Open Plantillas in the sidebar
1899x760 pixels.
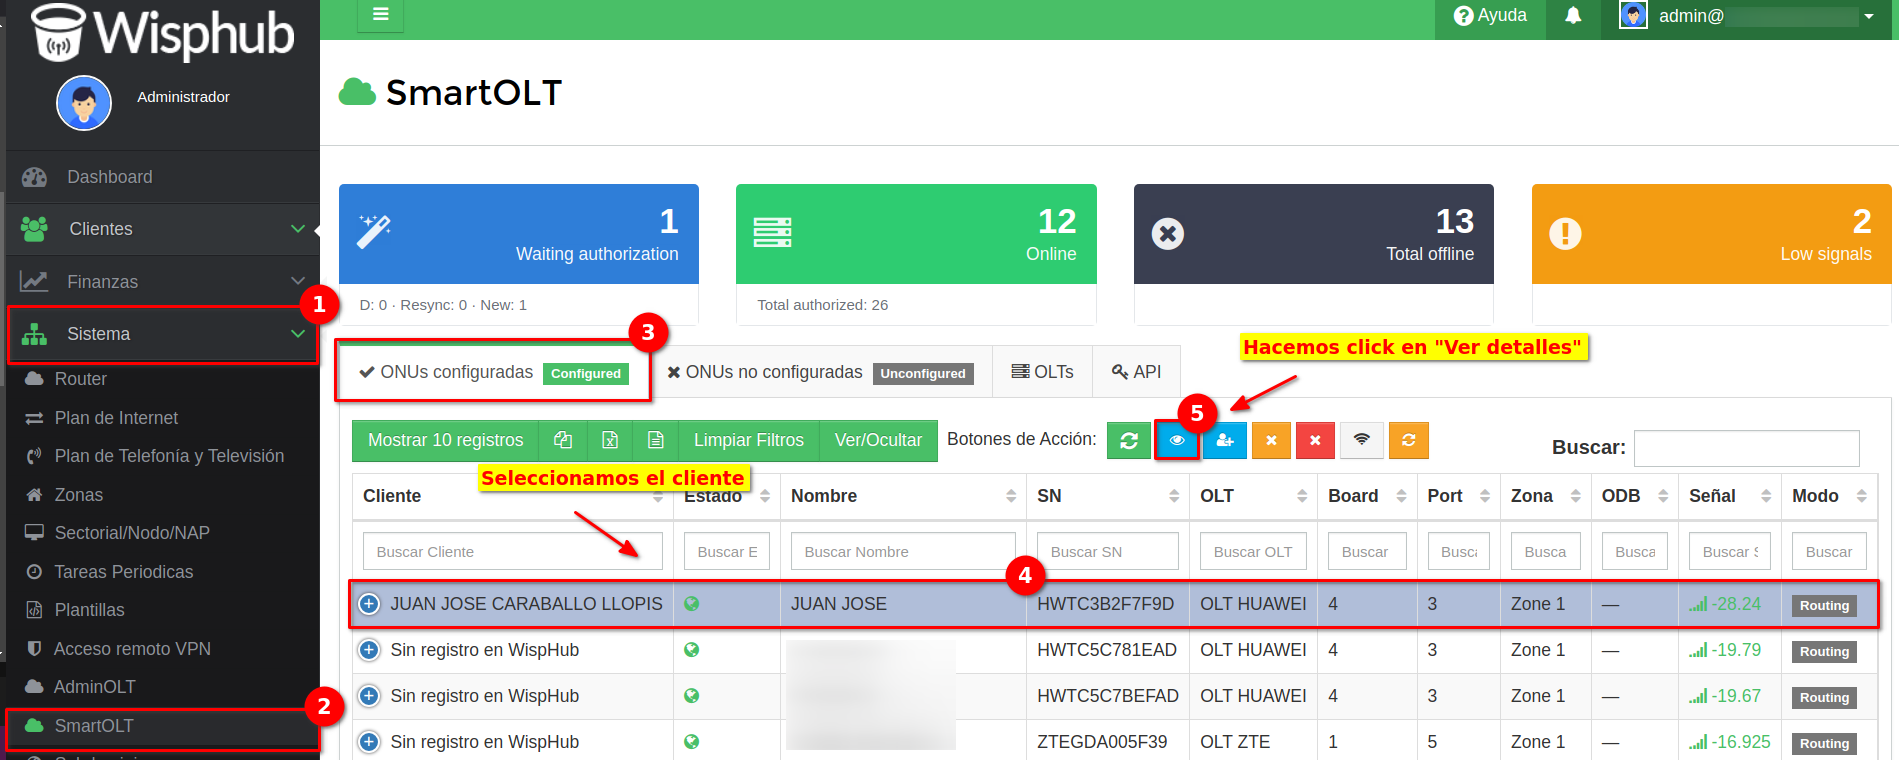[89, 610]
